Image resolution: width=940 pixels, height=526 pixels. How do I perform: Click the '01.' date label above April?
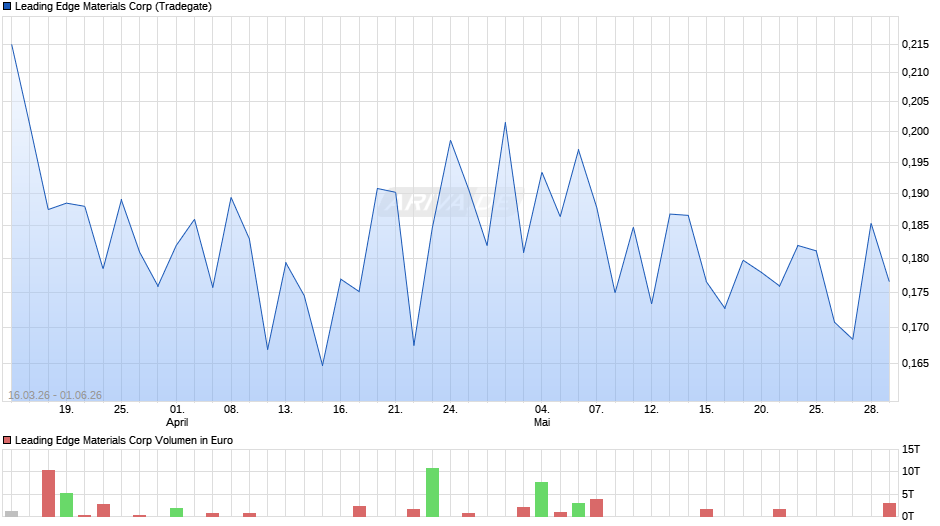pos(177,410)
